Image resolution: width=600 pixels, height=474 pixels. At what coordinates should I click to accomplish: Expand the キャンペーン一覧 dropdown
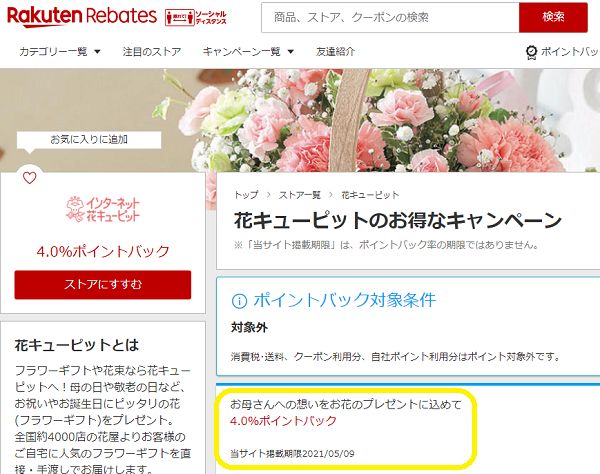point(248,52)
